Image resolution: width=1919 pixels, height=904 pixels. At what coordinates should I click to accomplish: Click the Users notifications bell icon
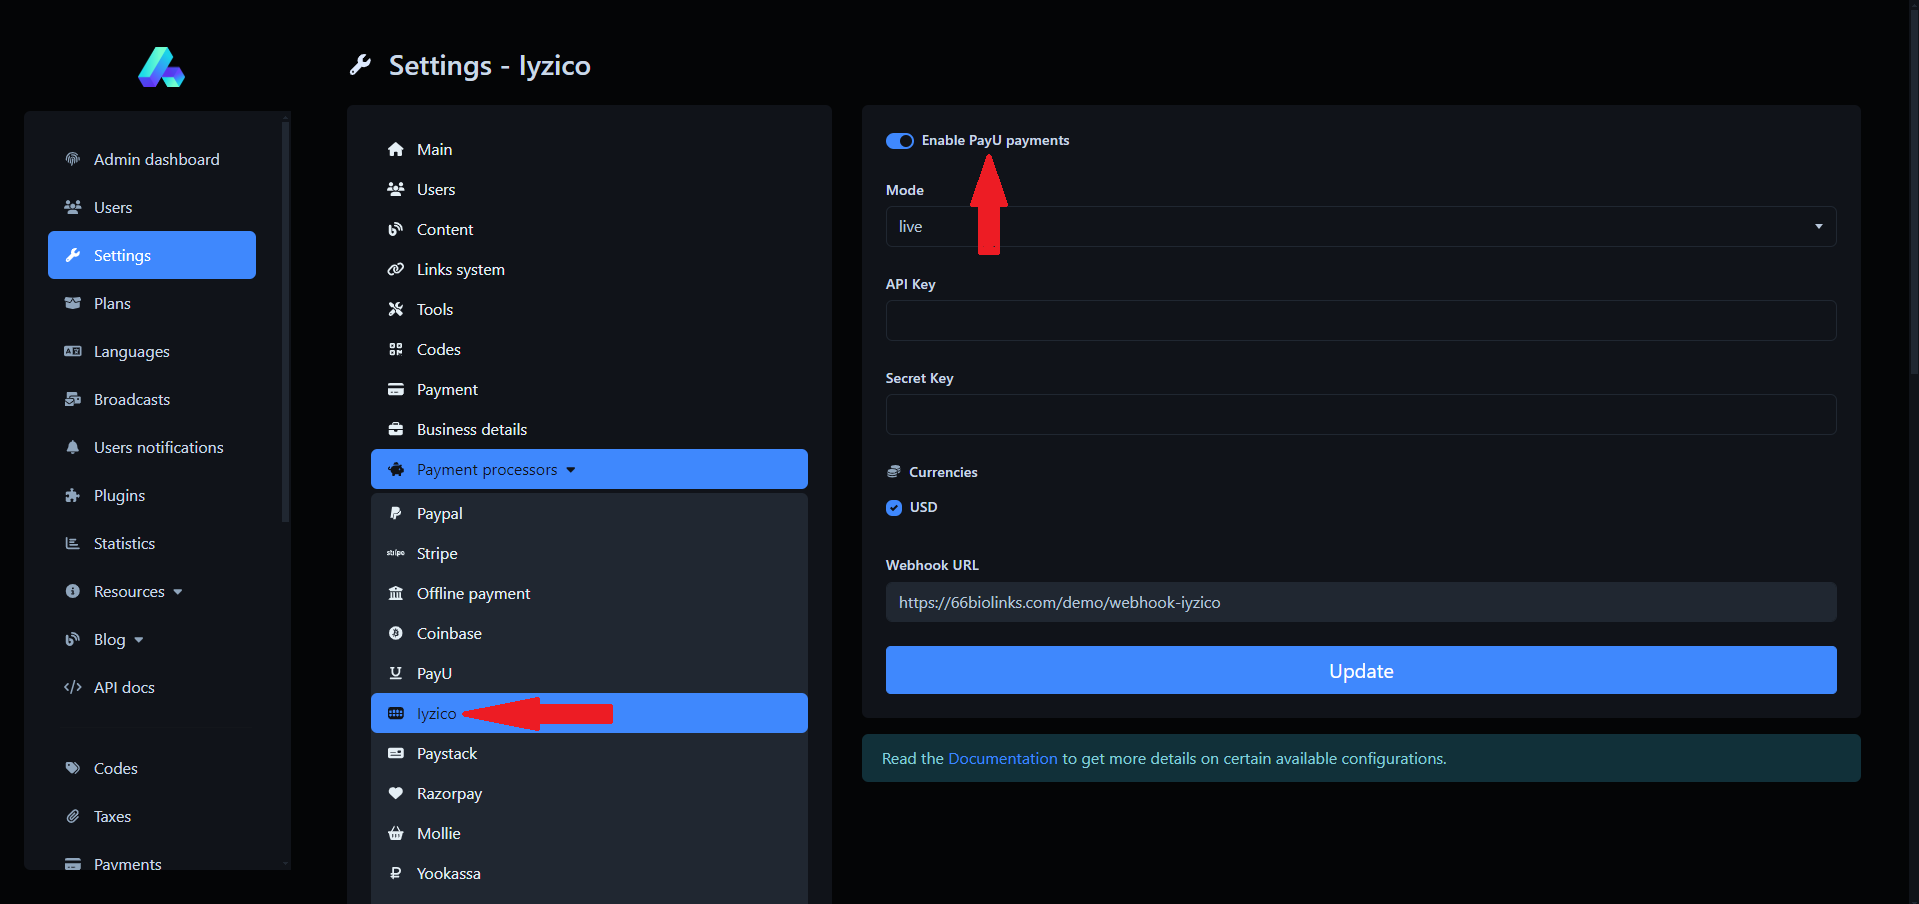tap(73, 447)
